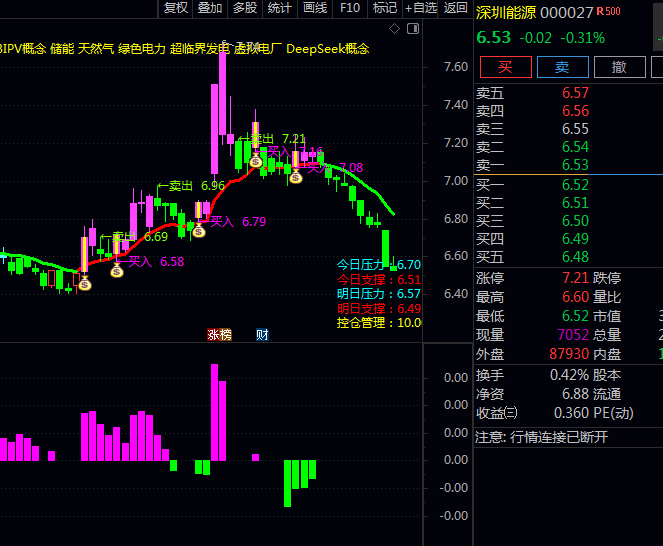Click the 500 index badge beside code 000027
Image resolution: width=663 pixels, height=546 pixels.
pyautogui.click(x=613, y=11)
